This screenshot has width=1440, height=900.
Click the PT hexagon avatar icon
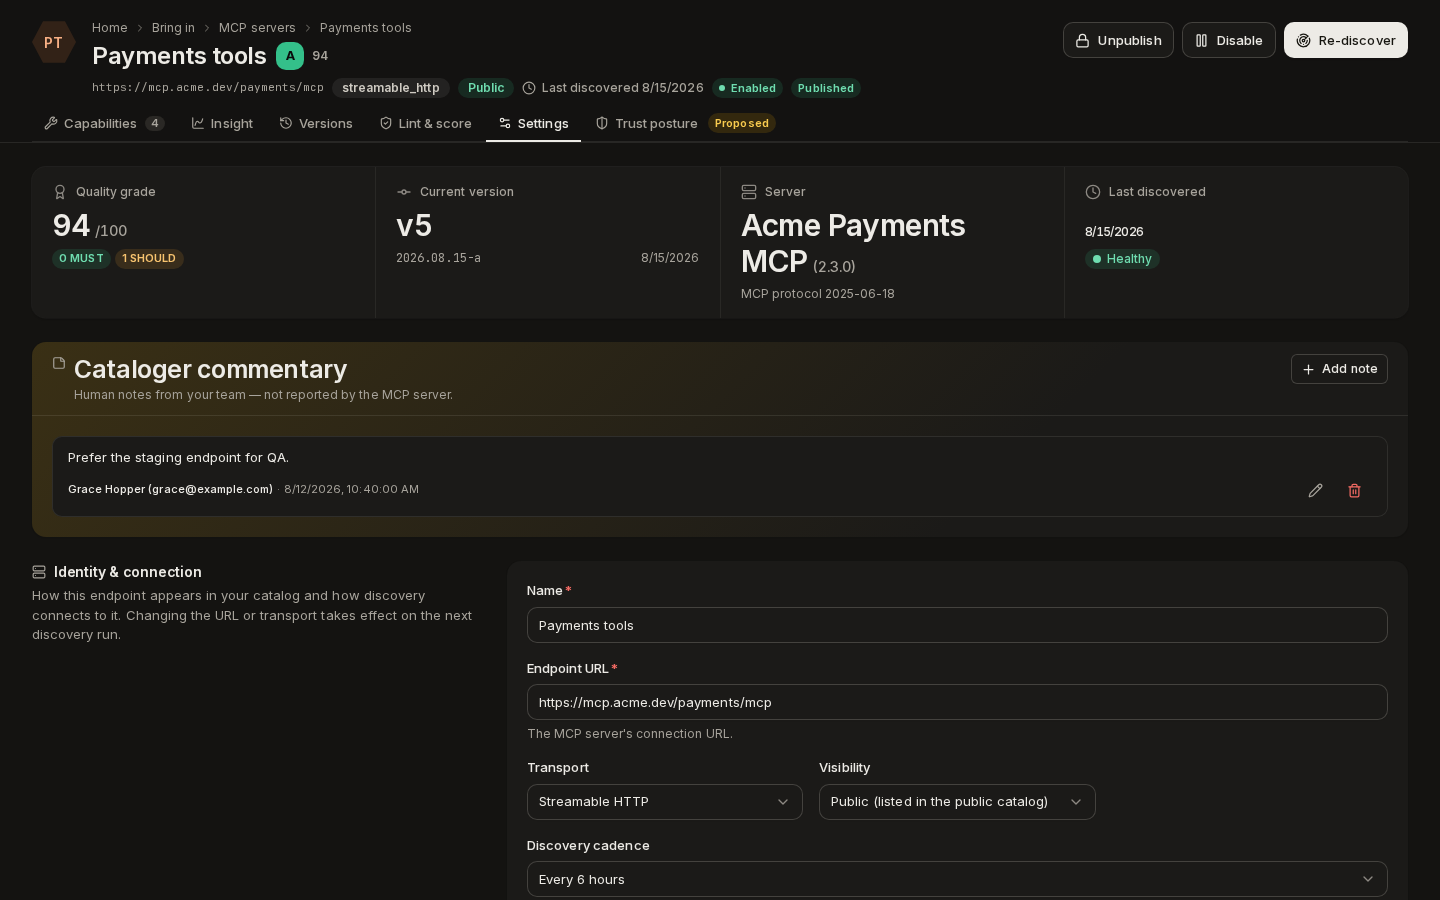click(x=53, y=42)
